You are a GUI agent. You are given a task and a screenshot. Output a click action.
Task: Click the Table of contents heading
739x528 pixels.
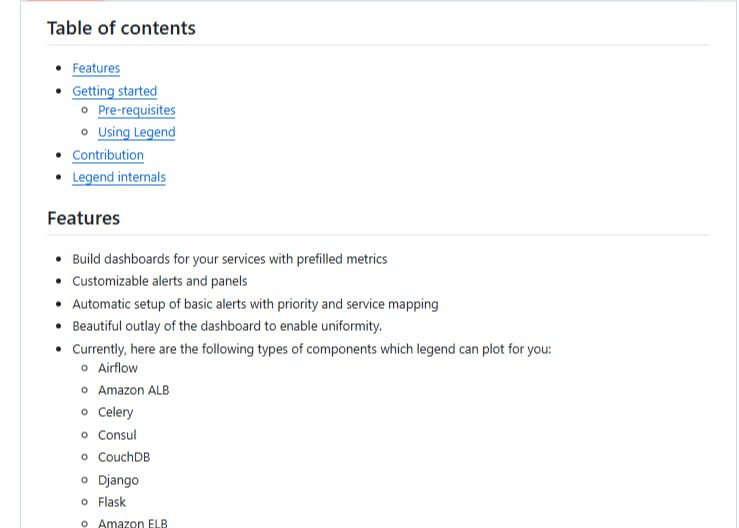tap(121, 28)
